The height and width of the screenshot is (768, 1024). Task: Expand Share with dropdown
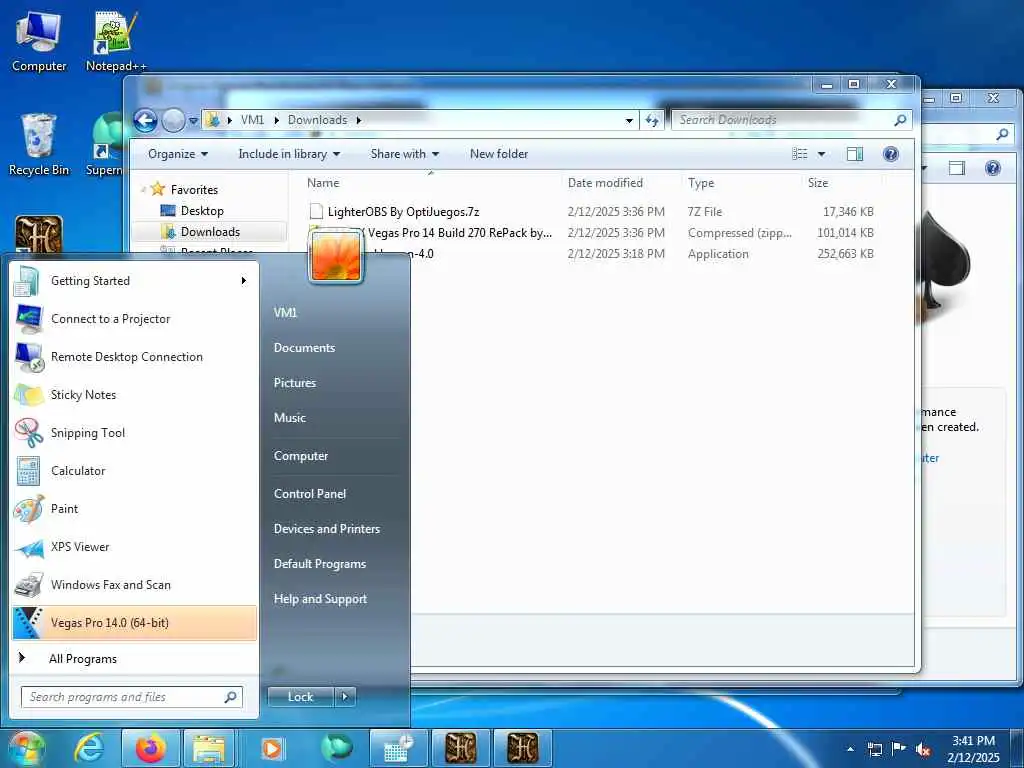pyautogui.click(x=404, y=154)
